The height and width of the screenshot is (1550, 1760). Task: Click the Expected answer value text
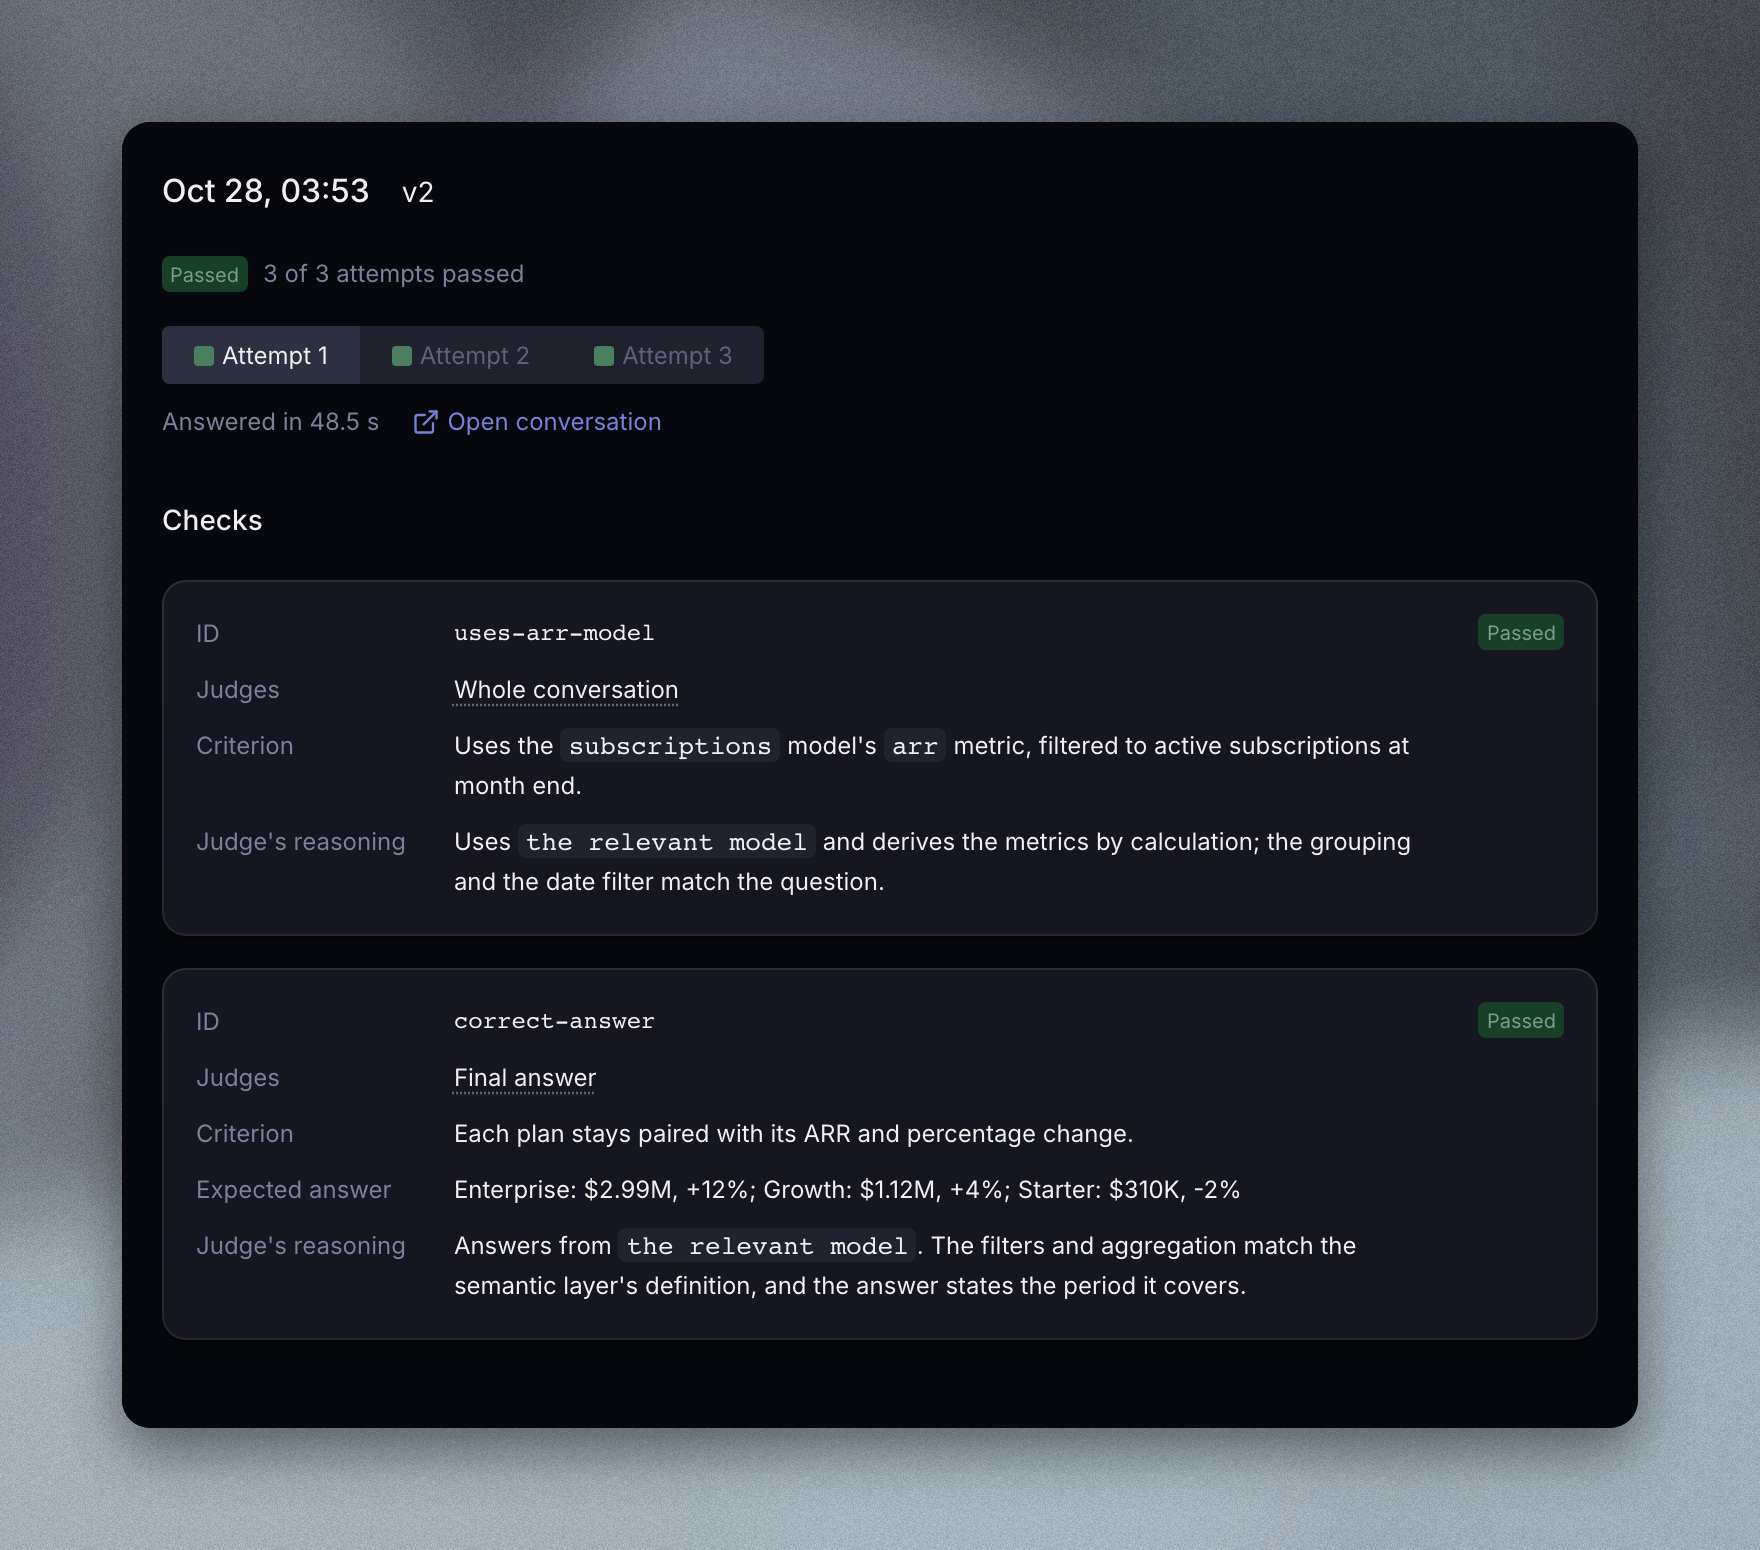pos(847,1190)
